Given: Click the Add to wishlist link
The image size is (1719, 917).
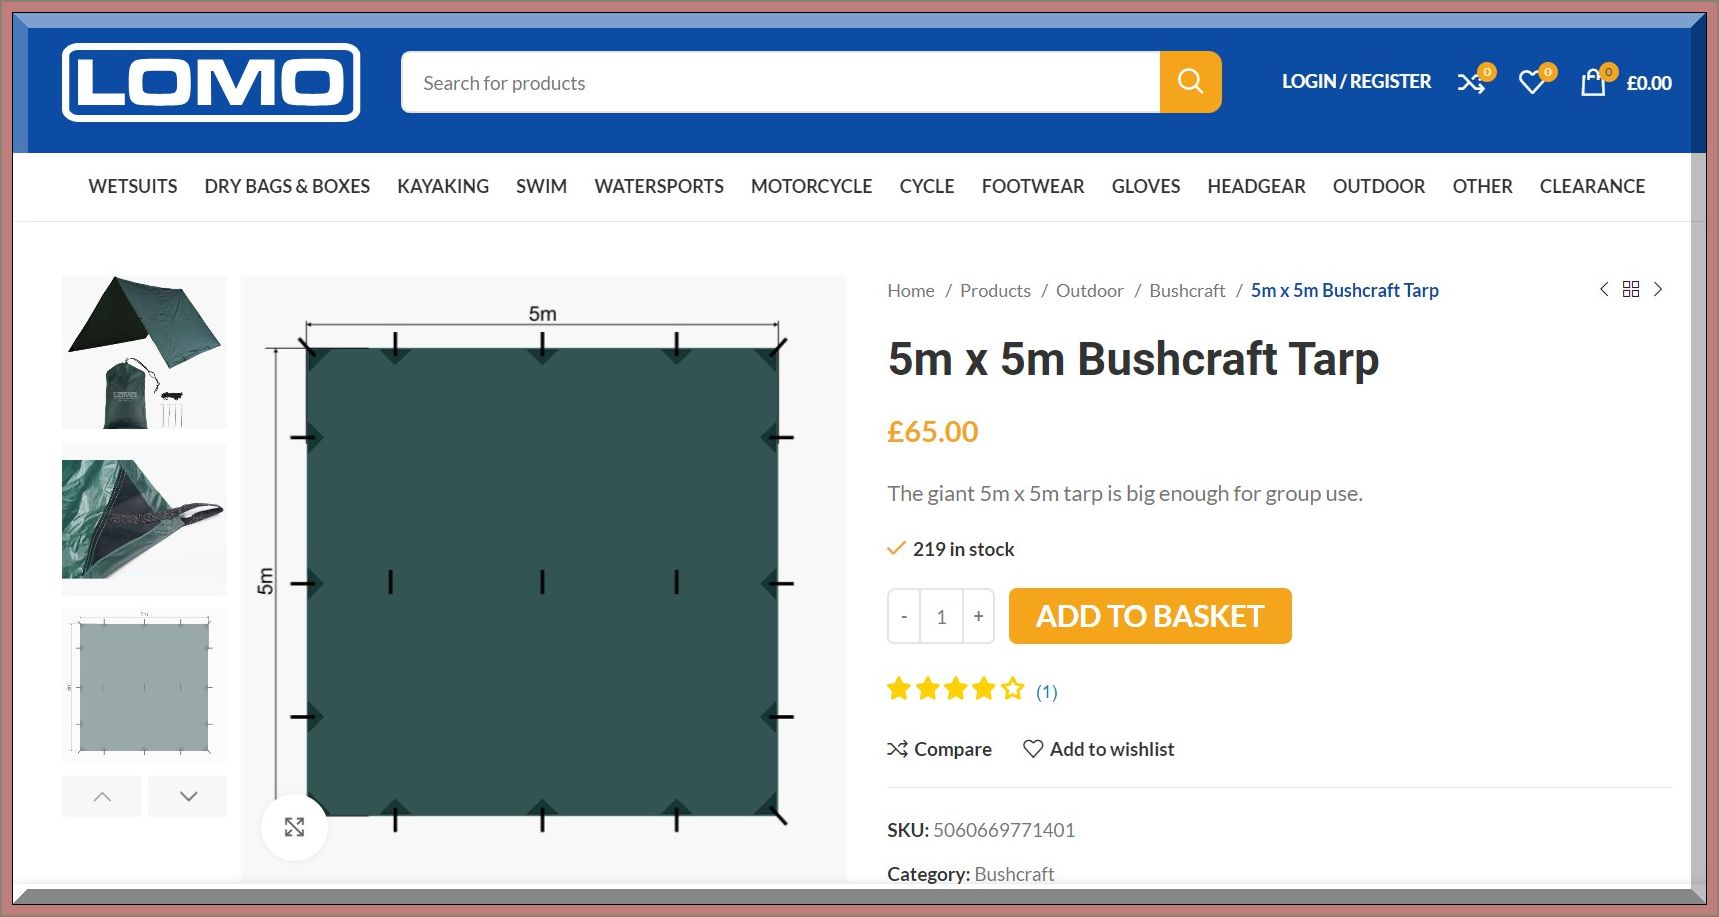Looking at the screenshot, I should 1099,749.
